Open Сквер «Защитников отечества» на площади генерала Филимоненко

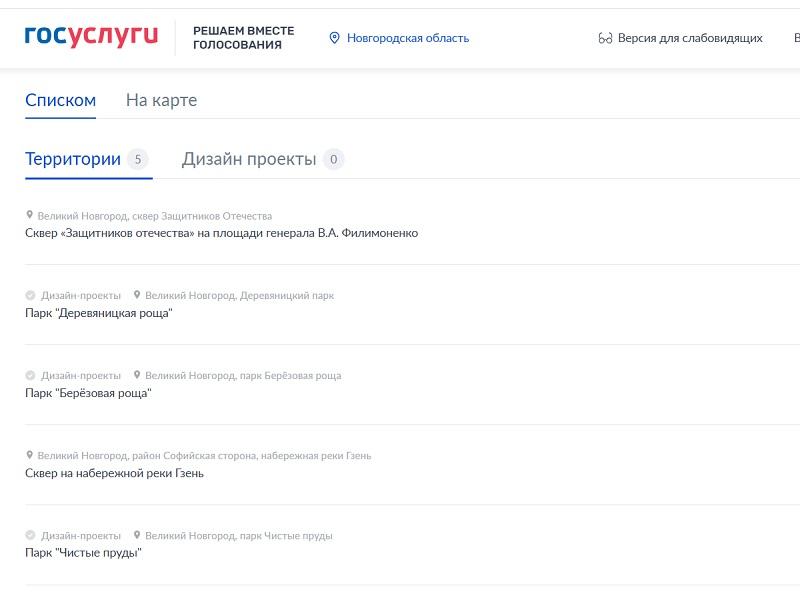pyautogui.click(x=221, y=233)
